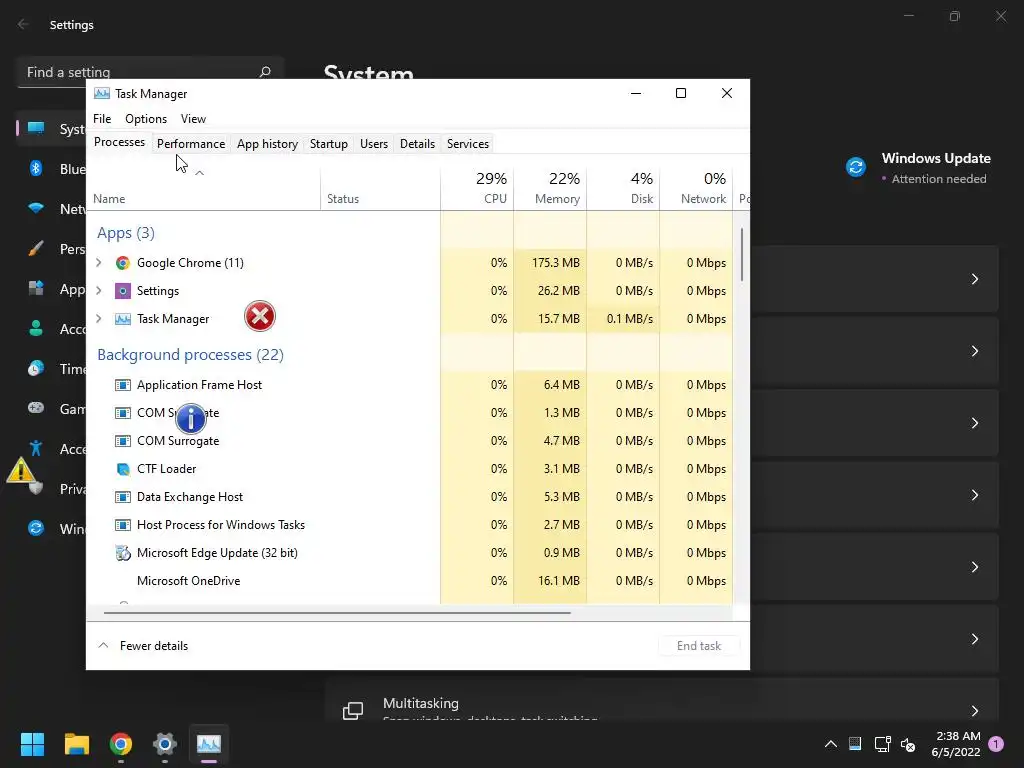Select the Microsoft OneDrive process row
Viewport: 1024px width, 768px height.
click(x=409, y=581)
